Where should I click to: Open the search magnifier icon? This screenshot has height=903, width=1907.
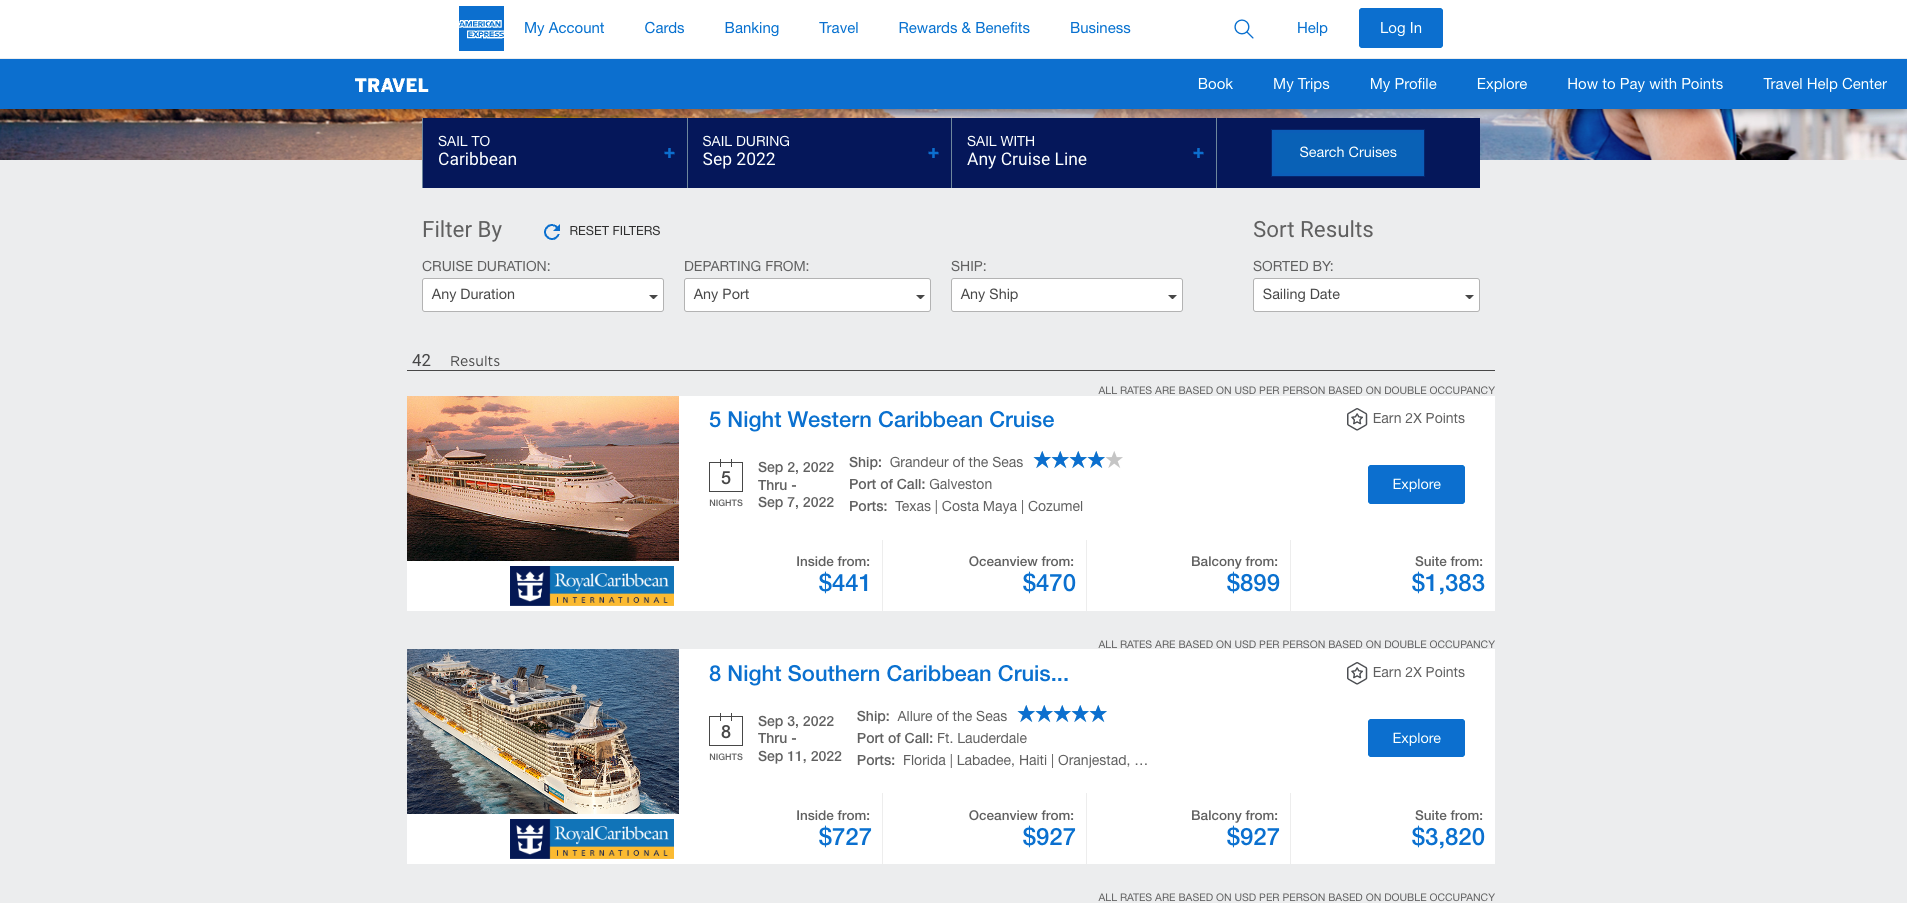point(1243,29)
